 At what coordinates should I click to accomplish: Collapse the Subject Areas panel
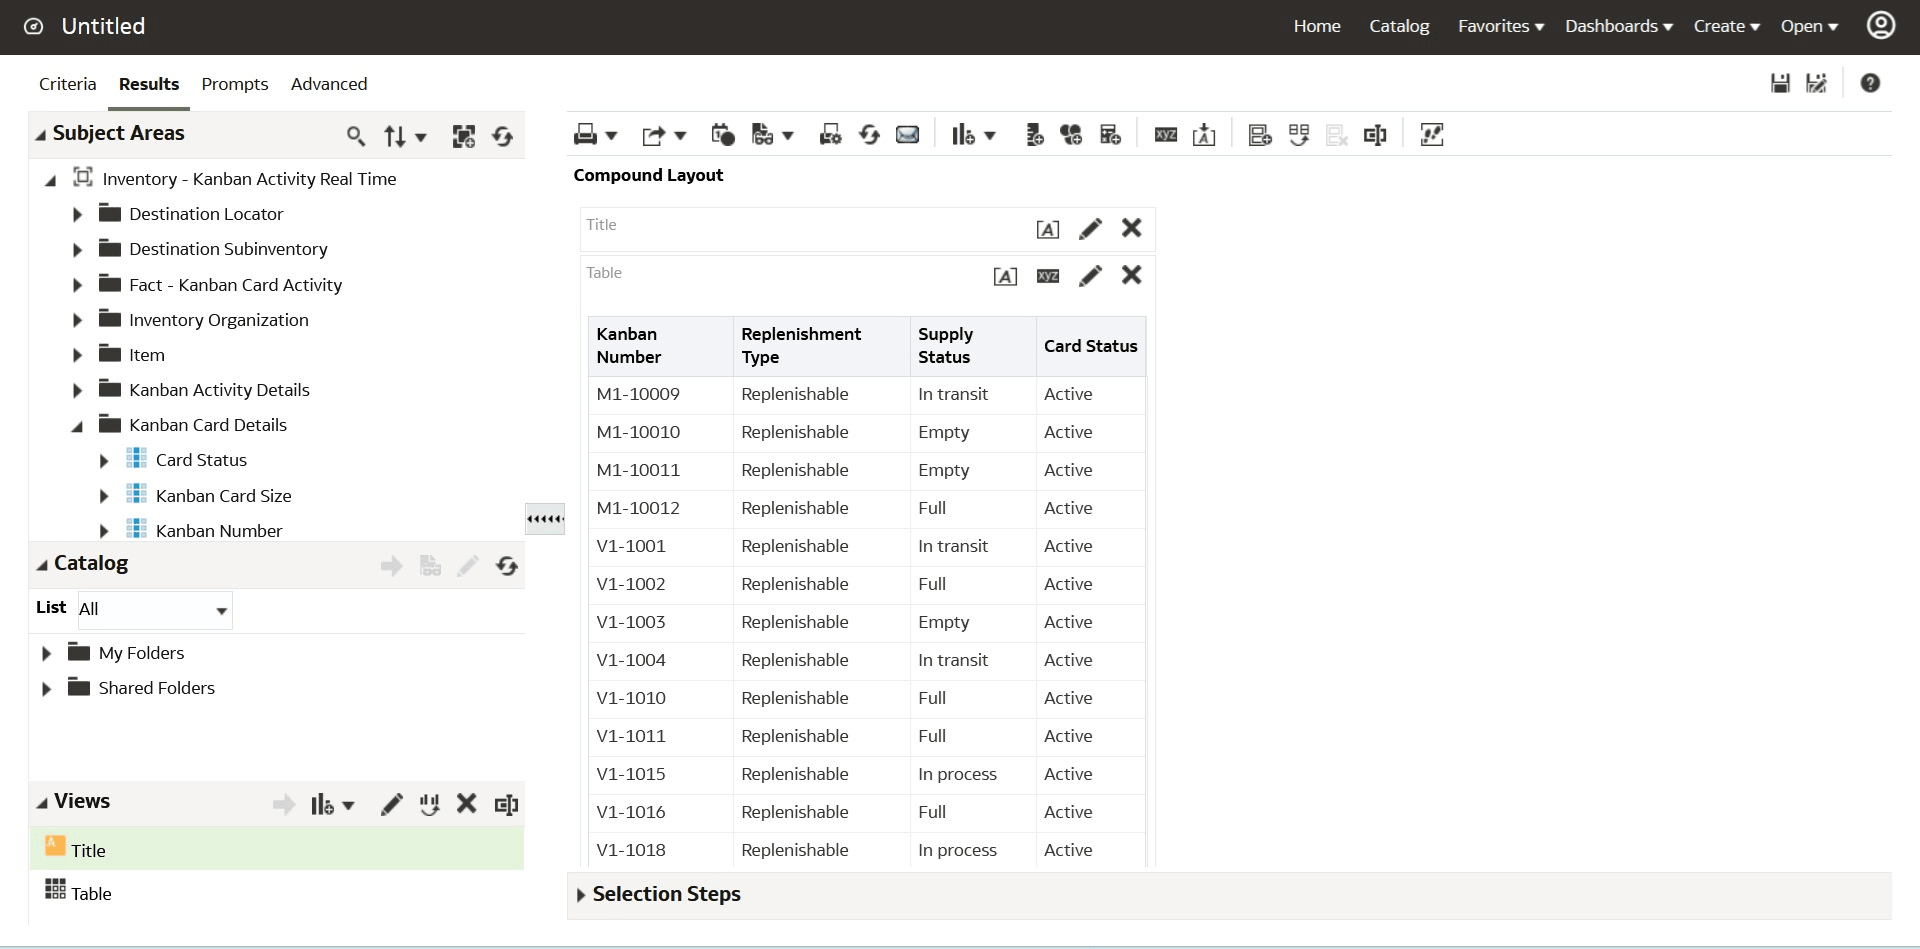[41, 135]
